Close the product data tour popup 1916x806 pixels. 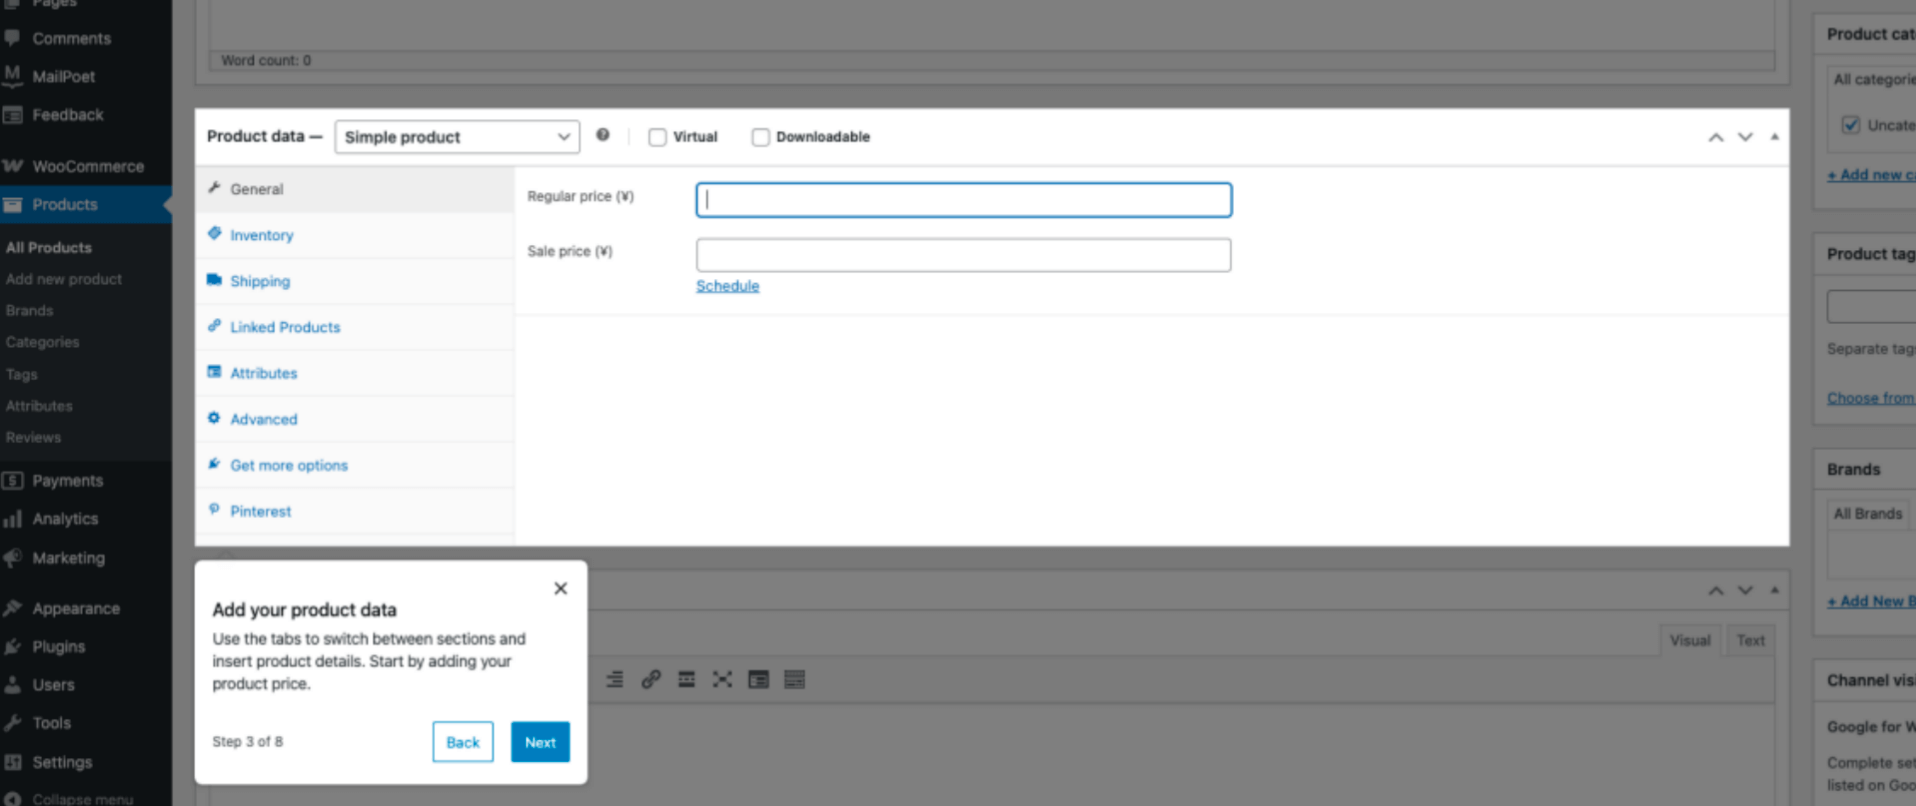560,588
